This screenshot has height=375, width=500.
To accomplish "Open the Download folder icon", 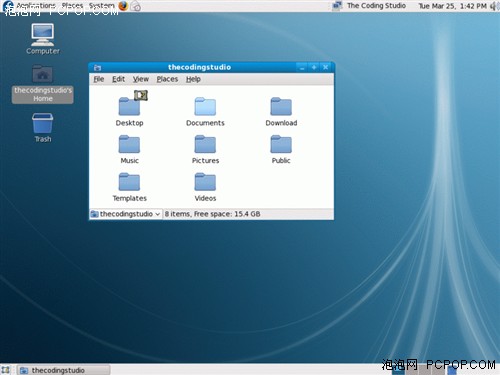I will 281,106.
